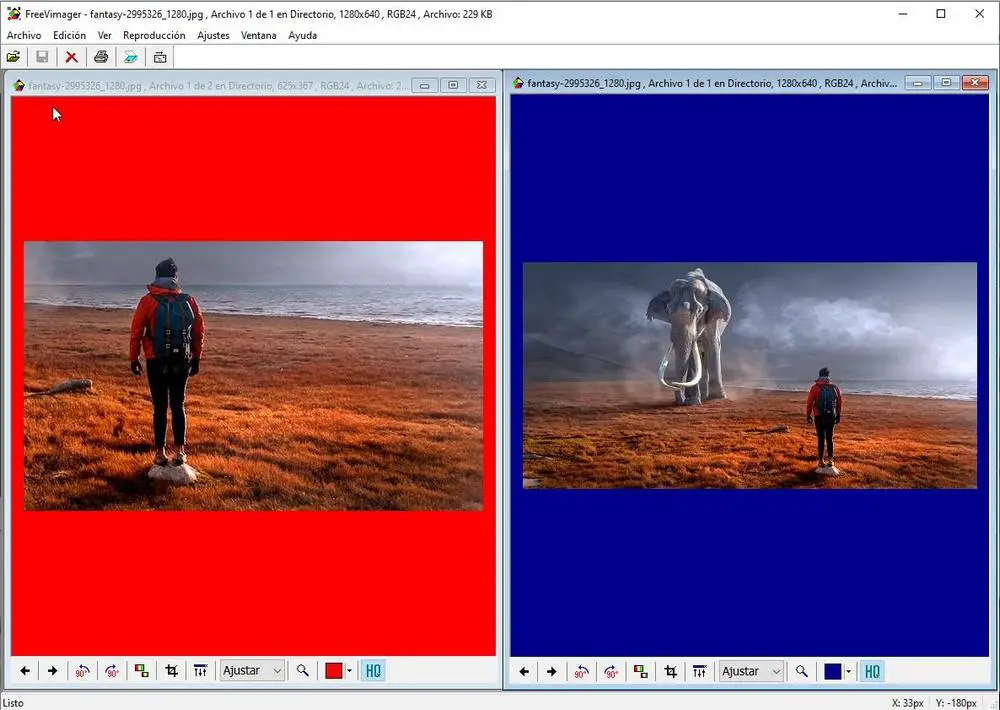1000x710 pixels.
Task: Go to previous image in red window
Action: coord(25,670)
